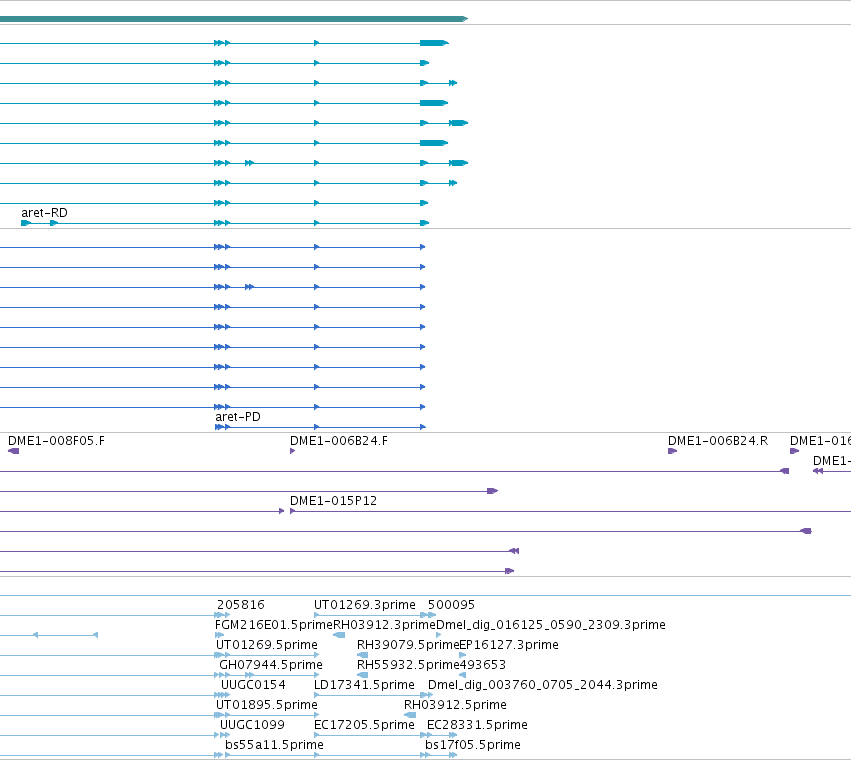Select the 500095 feature label
Viewport: 851px width, 760px height.
(451, 605)
